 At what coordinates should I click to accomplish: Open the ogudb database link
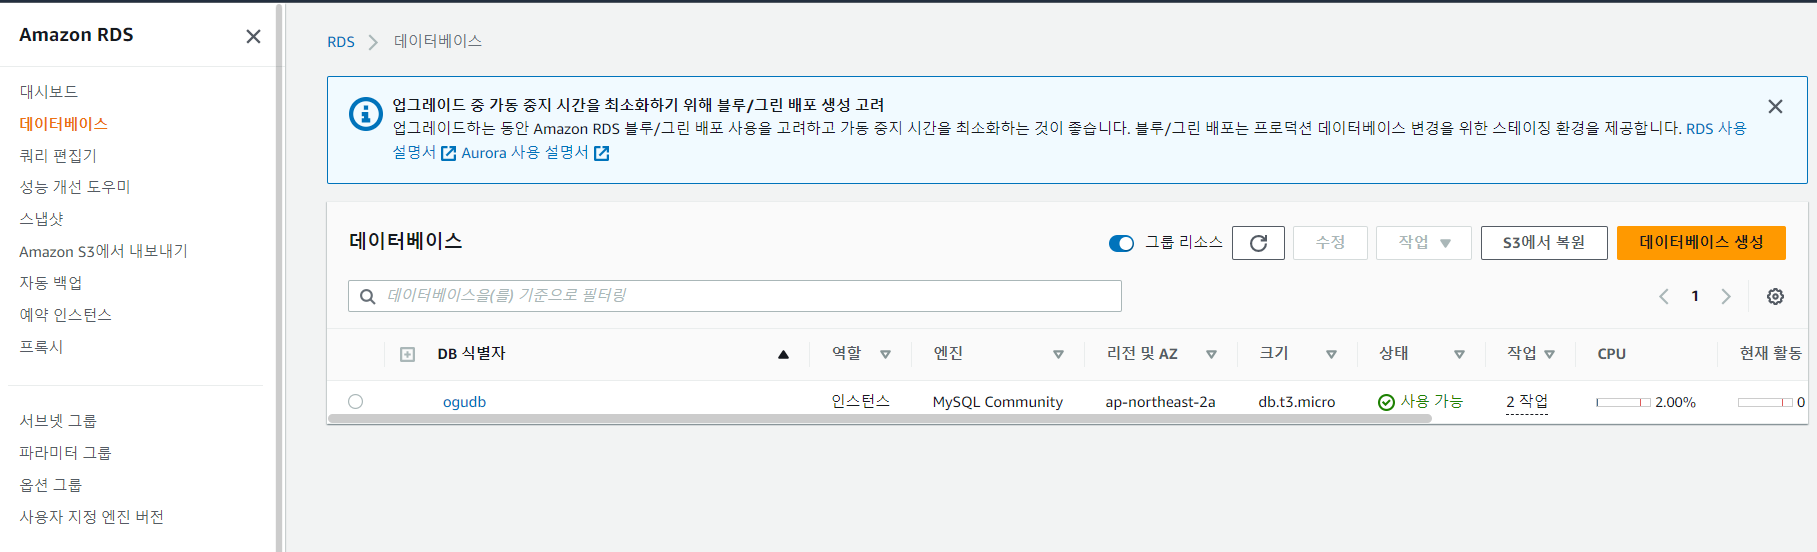coord(464,402)
